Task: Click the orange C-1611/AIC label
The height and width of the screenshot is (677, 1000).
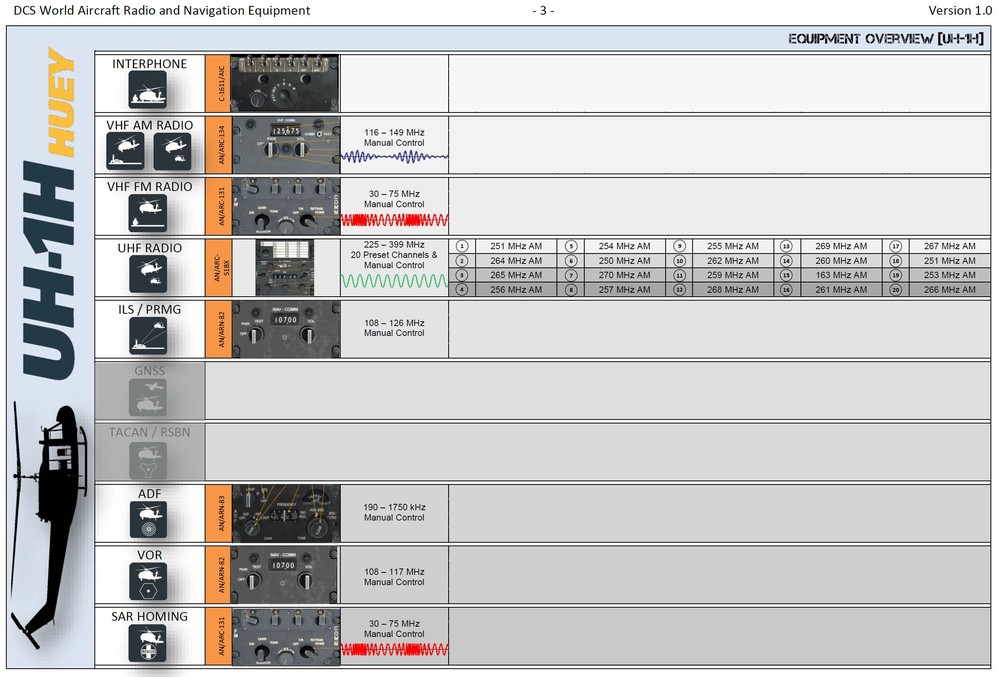Action: pyautogui.click(x=218, y=84)
